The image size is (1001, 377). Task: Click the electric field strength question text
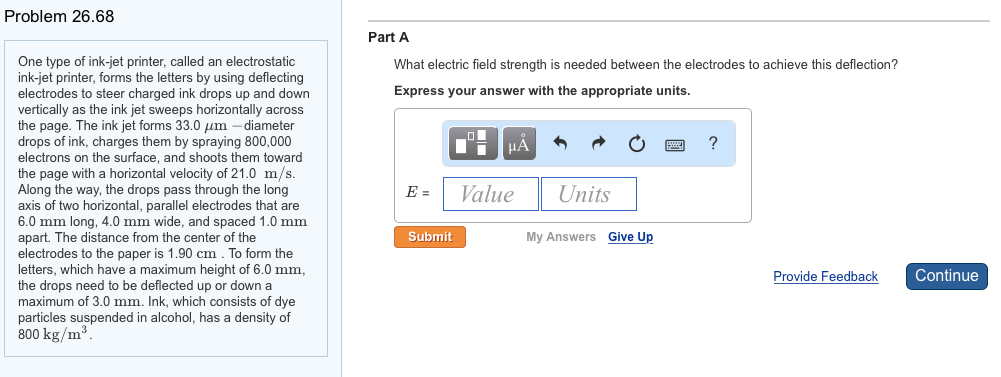point(645,64)
